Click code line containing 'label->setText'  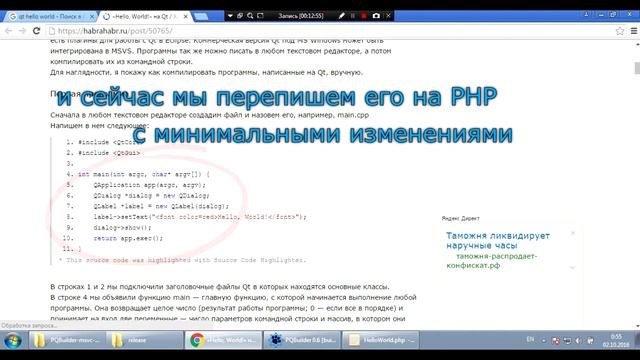pyautogui.click(x=200, y=217)
